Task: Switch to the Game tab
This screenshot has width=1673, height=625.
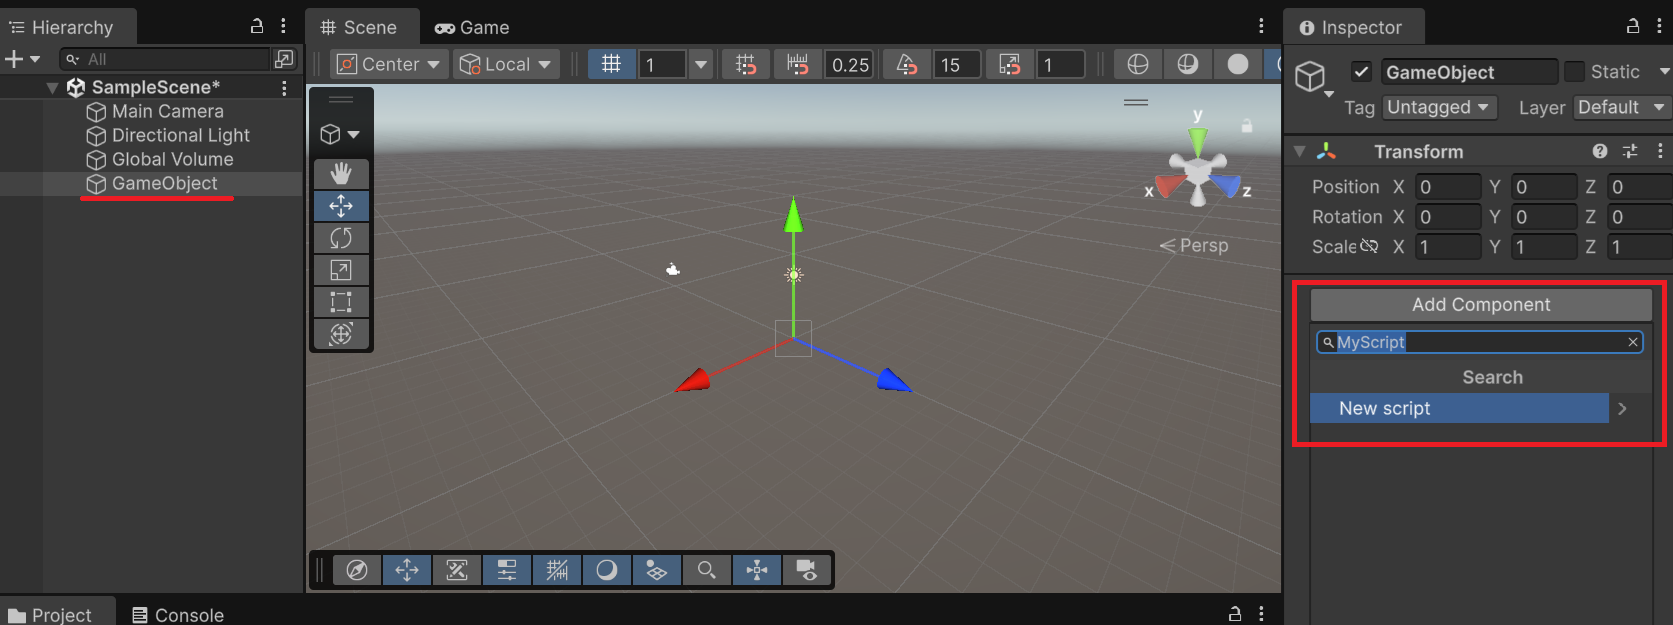Action: click(x=472, y=28)
